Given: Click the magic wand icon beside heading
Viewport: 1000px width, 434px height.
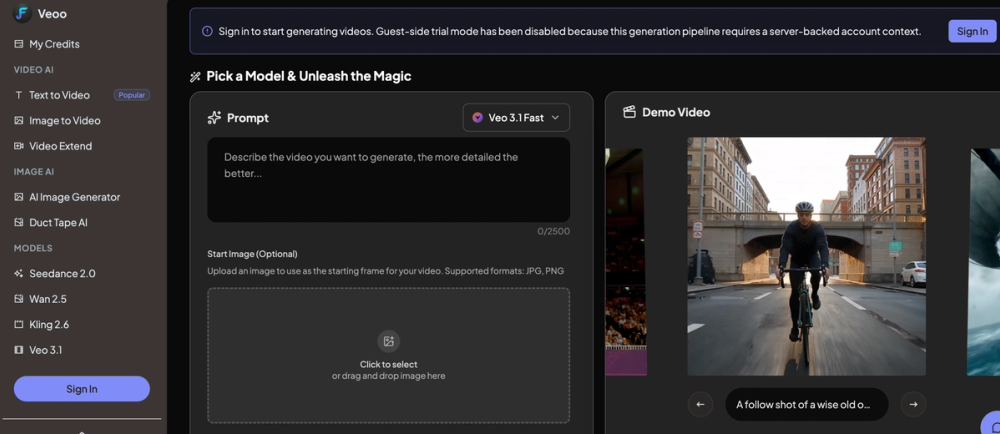Looking at the screenshot, I should (x=195, y=77).
